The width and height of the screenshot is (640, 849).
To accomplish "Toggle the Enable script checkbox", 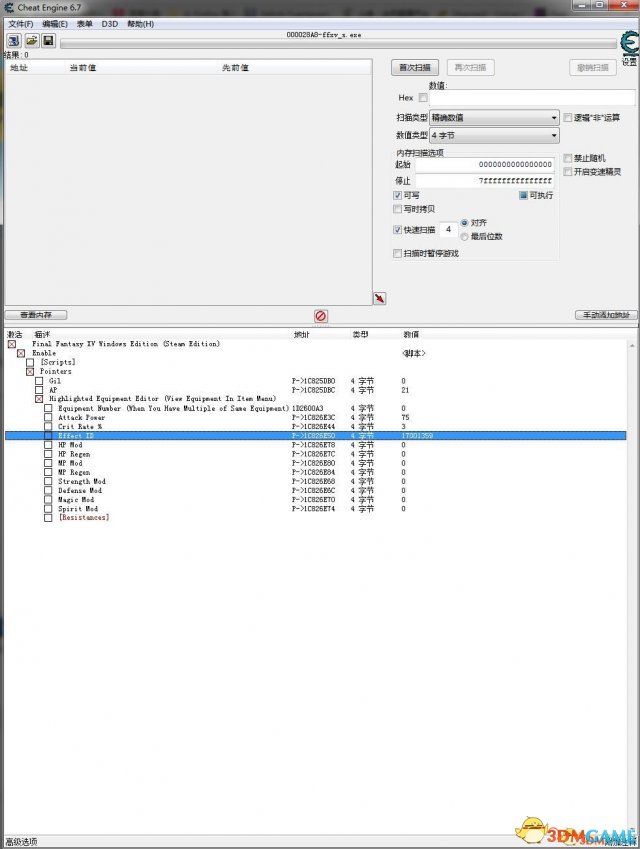I will 21,353.
